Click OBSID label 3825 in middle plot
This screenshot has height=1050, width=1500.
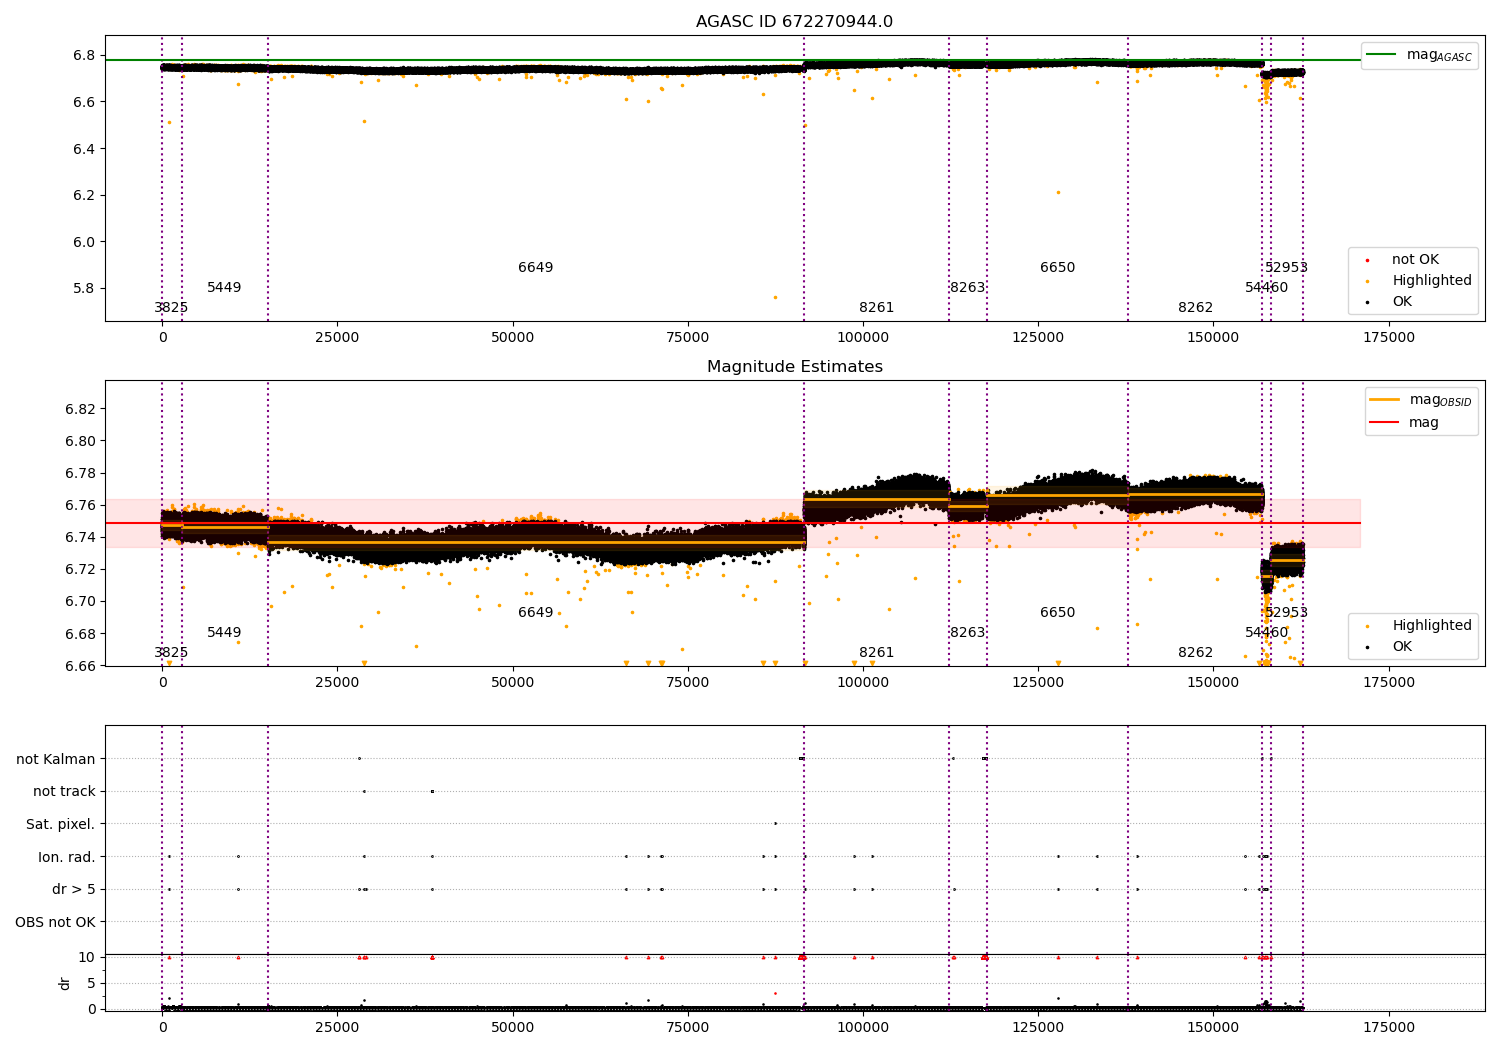[x=171, y=653]
